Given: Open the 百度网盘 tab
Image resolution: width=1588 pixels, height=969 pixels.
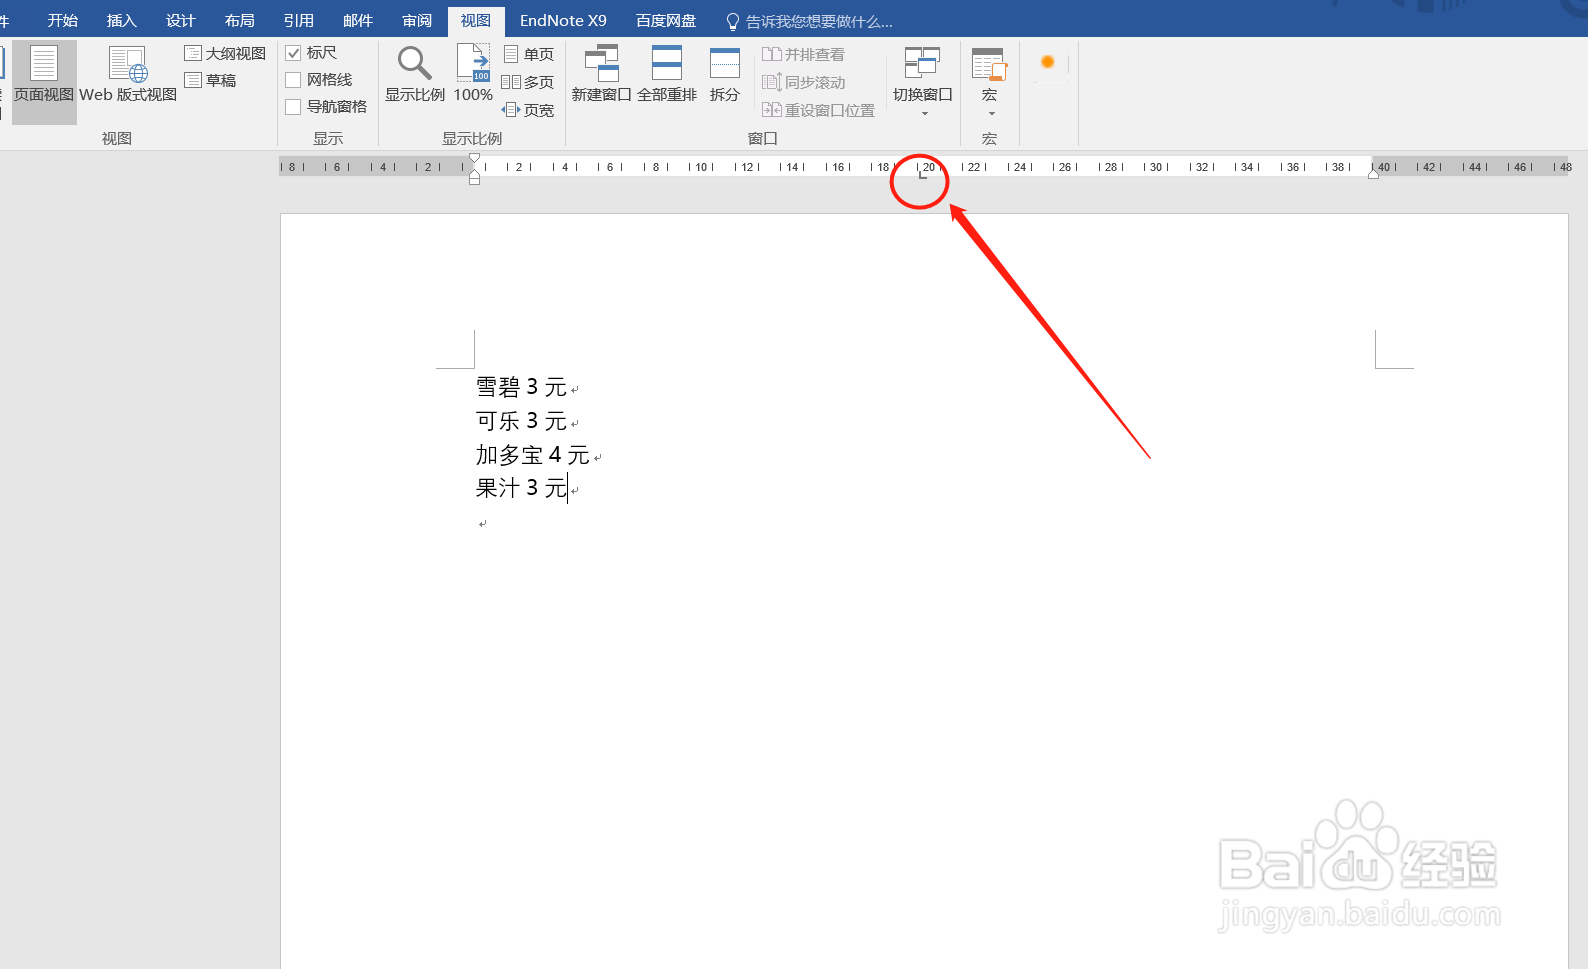Looking at the screenshot, I should coord(666,20).
